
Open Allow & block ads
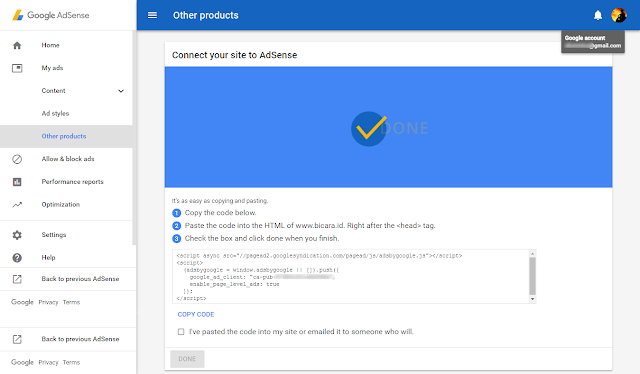68,159
